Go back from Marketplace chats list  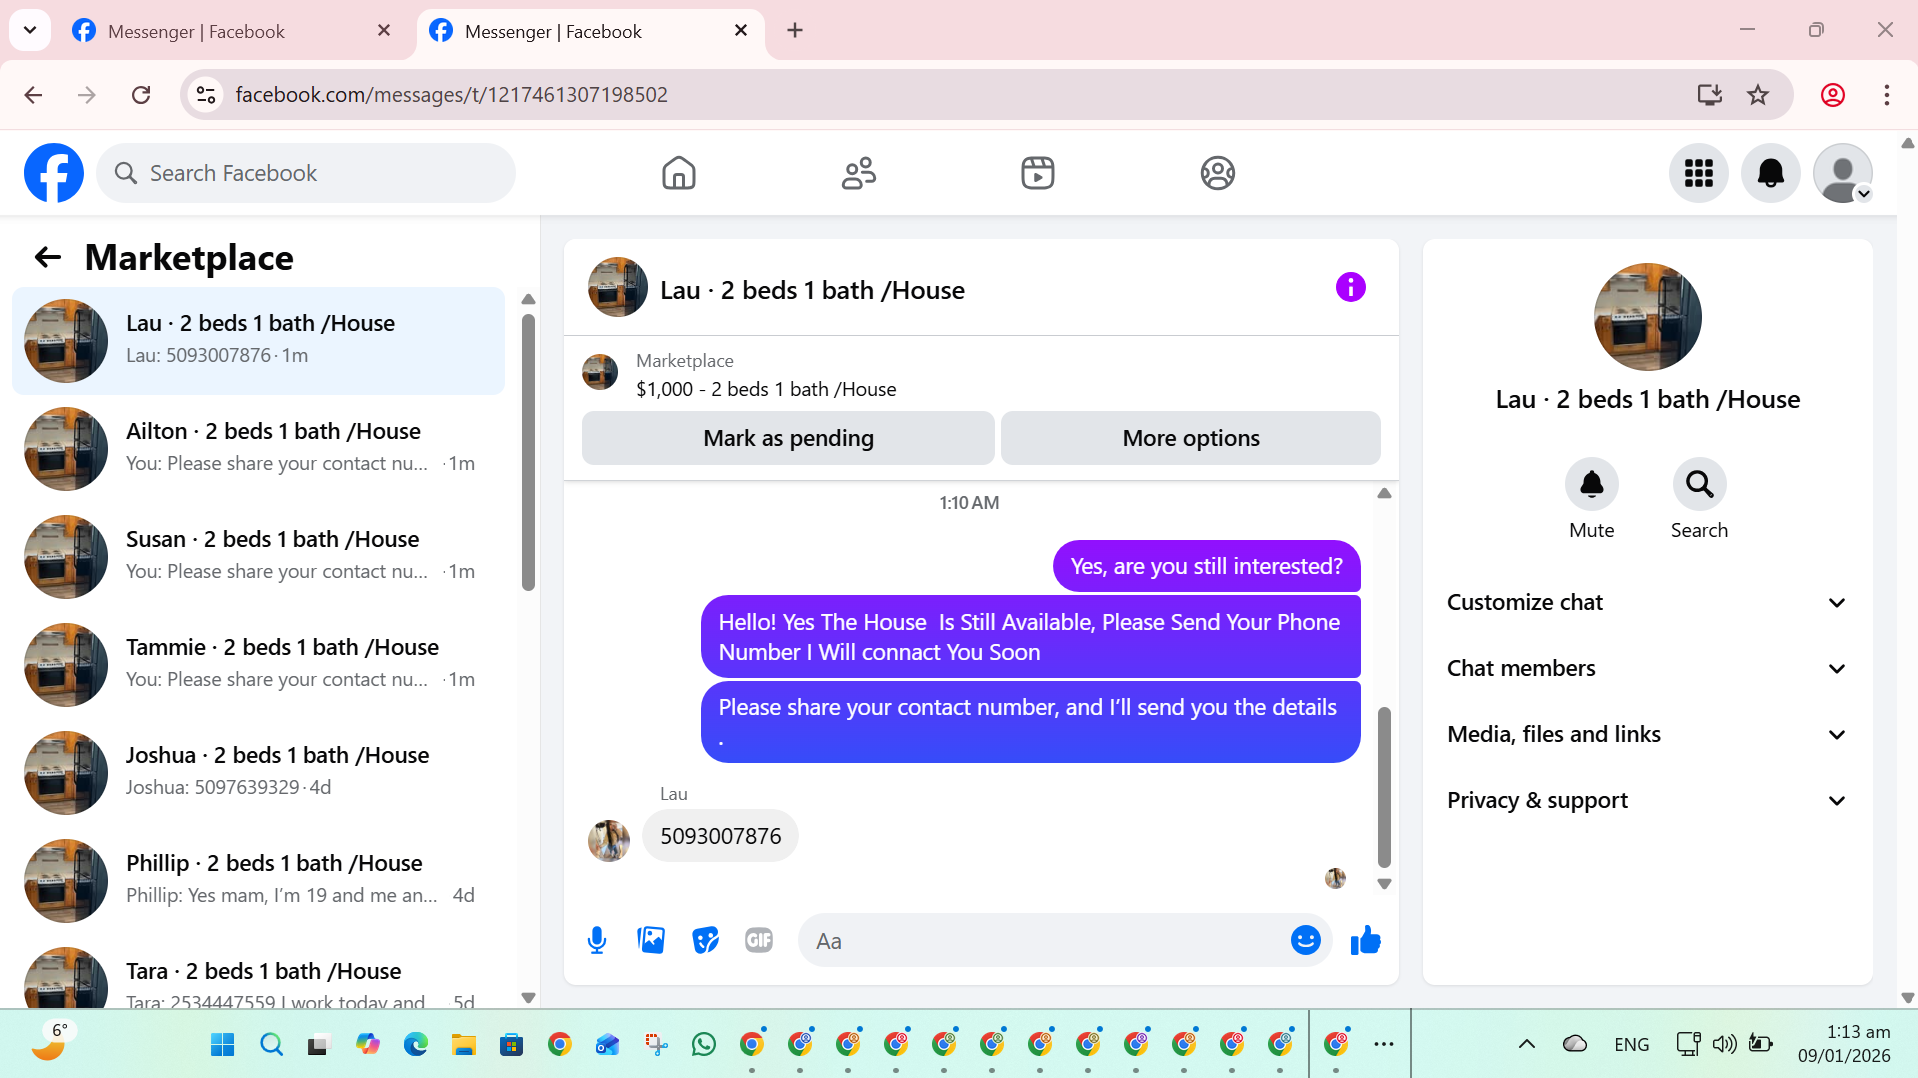coord(48,257)
